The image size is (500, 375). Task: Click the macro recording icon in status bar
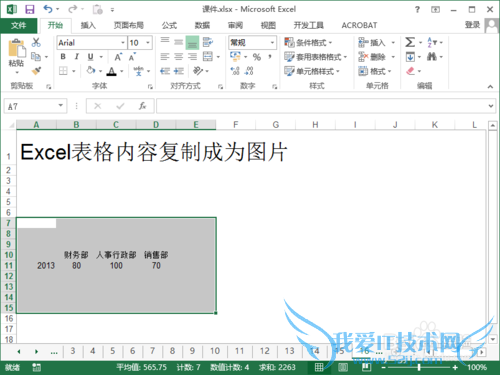click(x=37, y=367)
